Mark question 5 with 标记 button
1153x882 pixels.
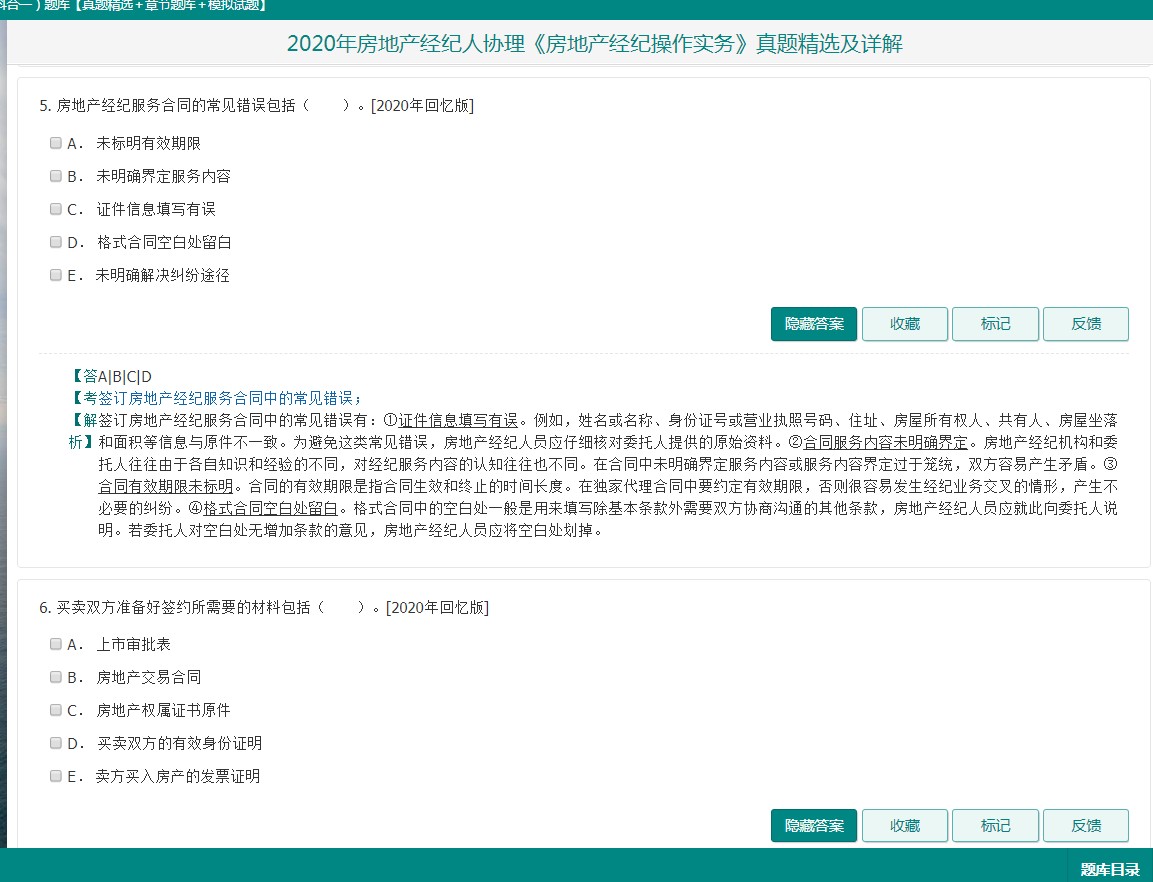[x=995, y=324]
